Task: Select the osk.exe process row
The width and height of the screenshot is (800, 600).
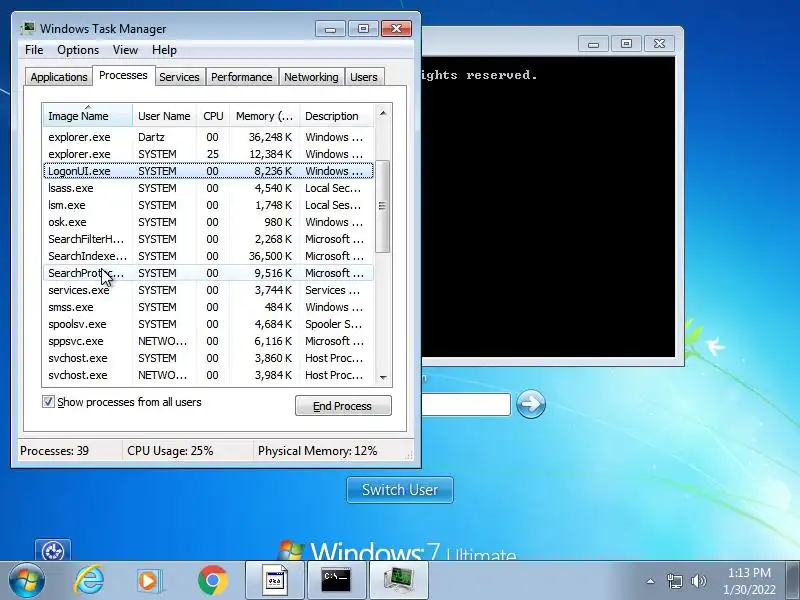Action: pyautogui.click(x=208, y=222)
